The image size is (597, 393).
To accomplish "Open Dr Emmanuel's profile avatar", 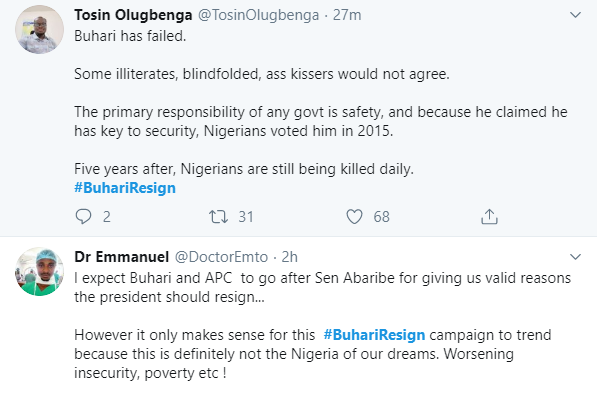I will [x=39, y=272].
